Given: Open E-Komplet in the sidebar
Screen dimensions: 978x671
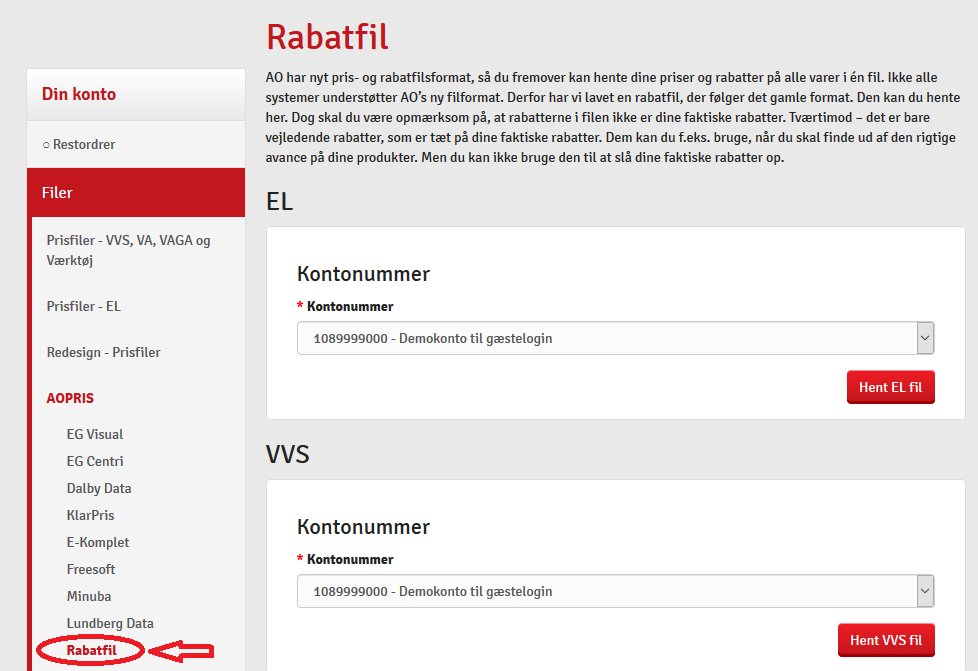Looking at the screenshot, I should [x=98, y=543].
